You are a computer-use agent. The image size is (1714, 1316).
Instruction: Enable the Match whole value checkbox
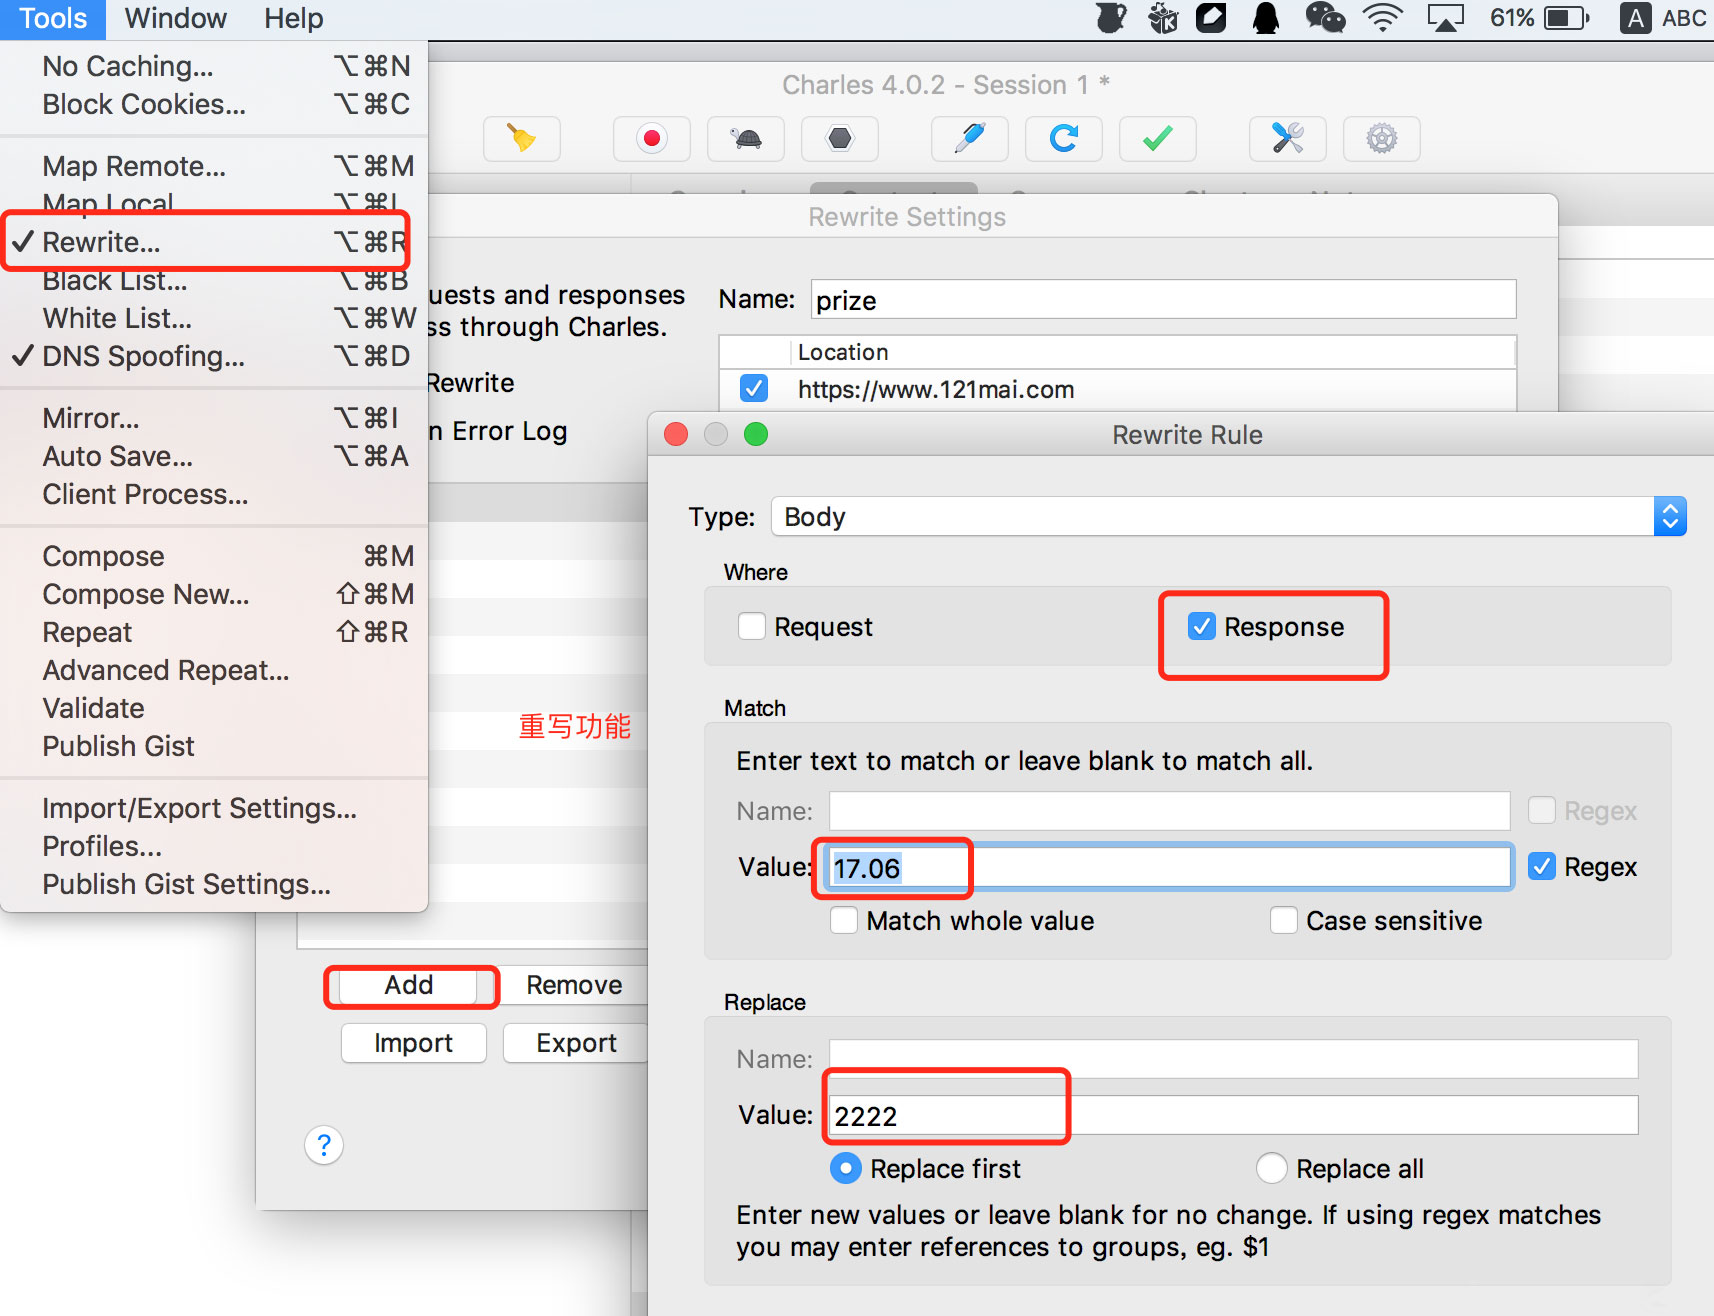coord(844,921)
